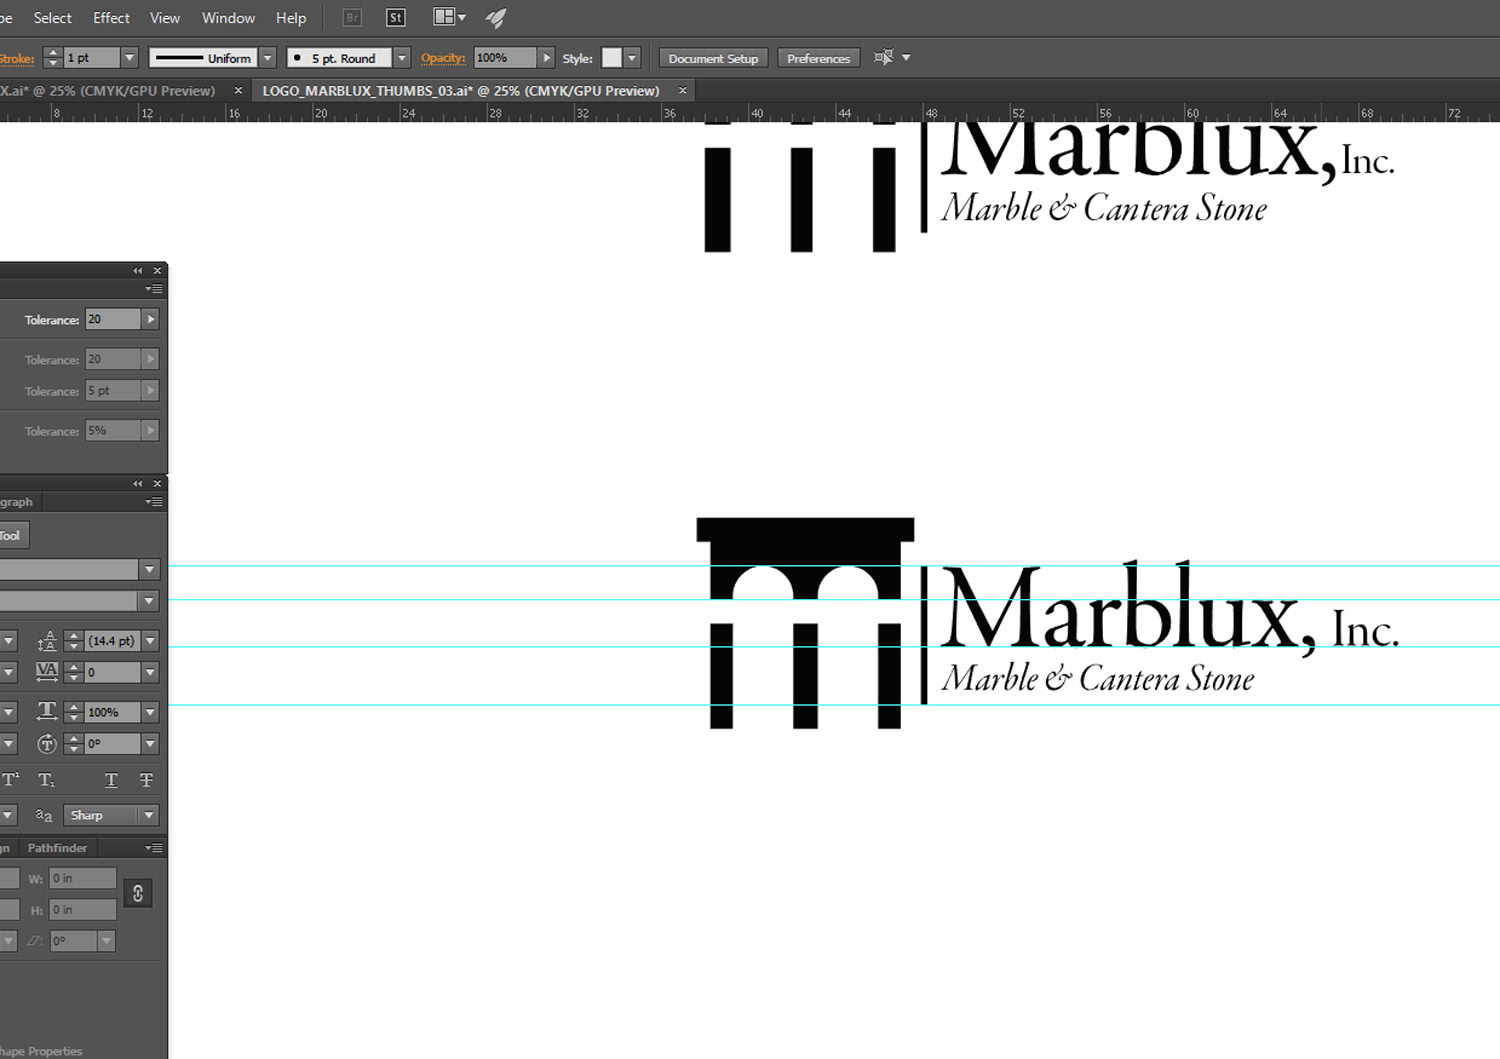This screenshot has width=1500, height=1059.
Task: Open the Magic Wand panel flyout menu
Action: (154, 289)
